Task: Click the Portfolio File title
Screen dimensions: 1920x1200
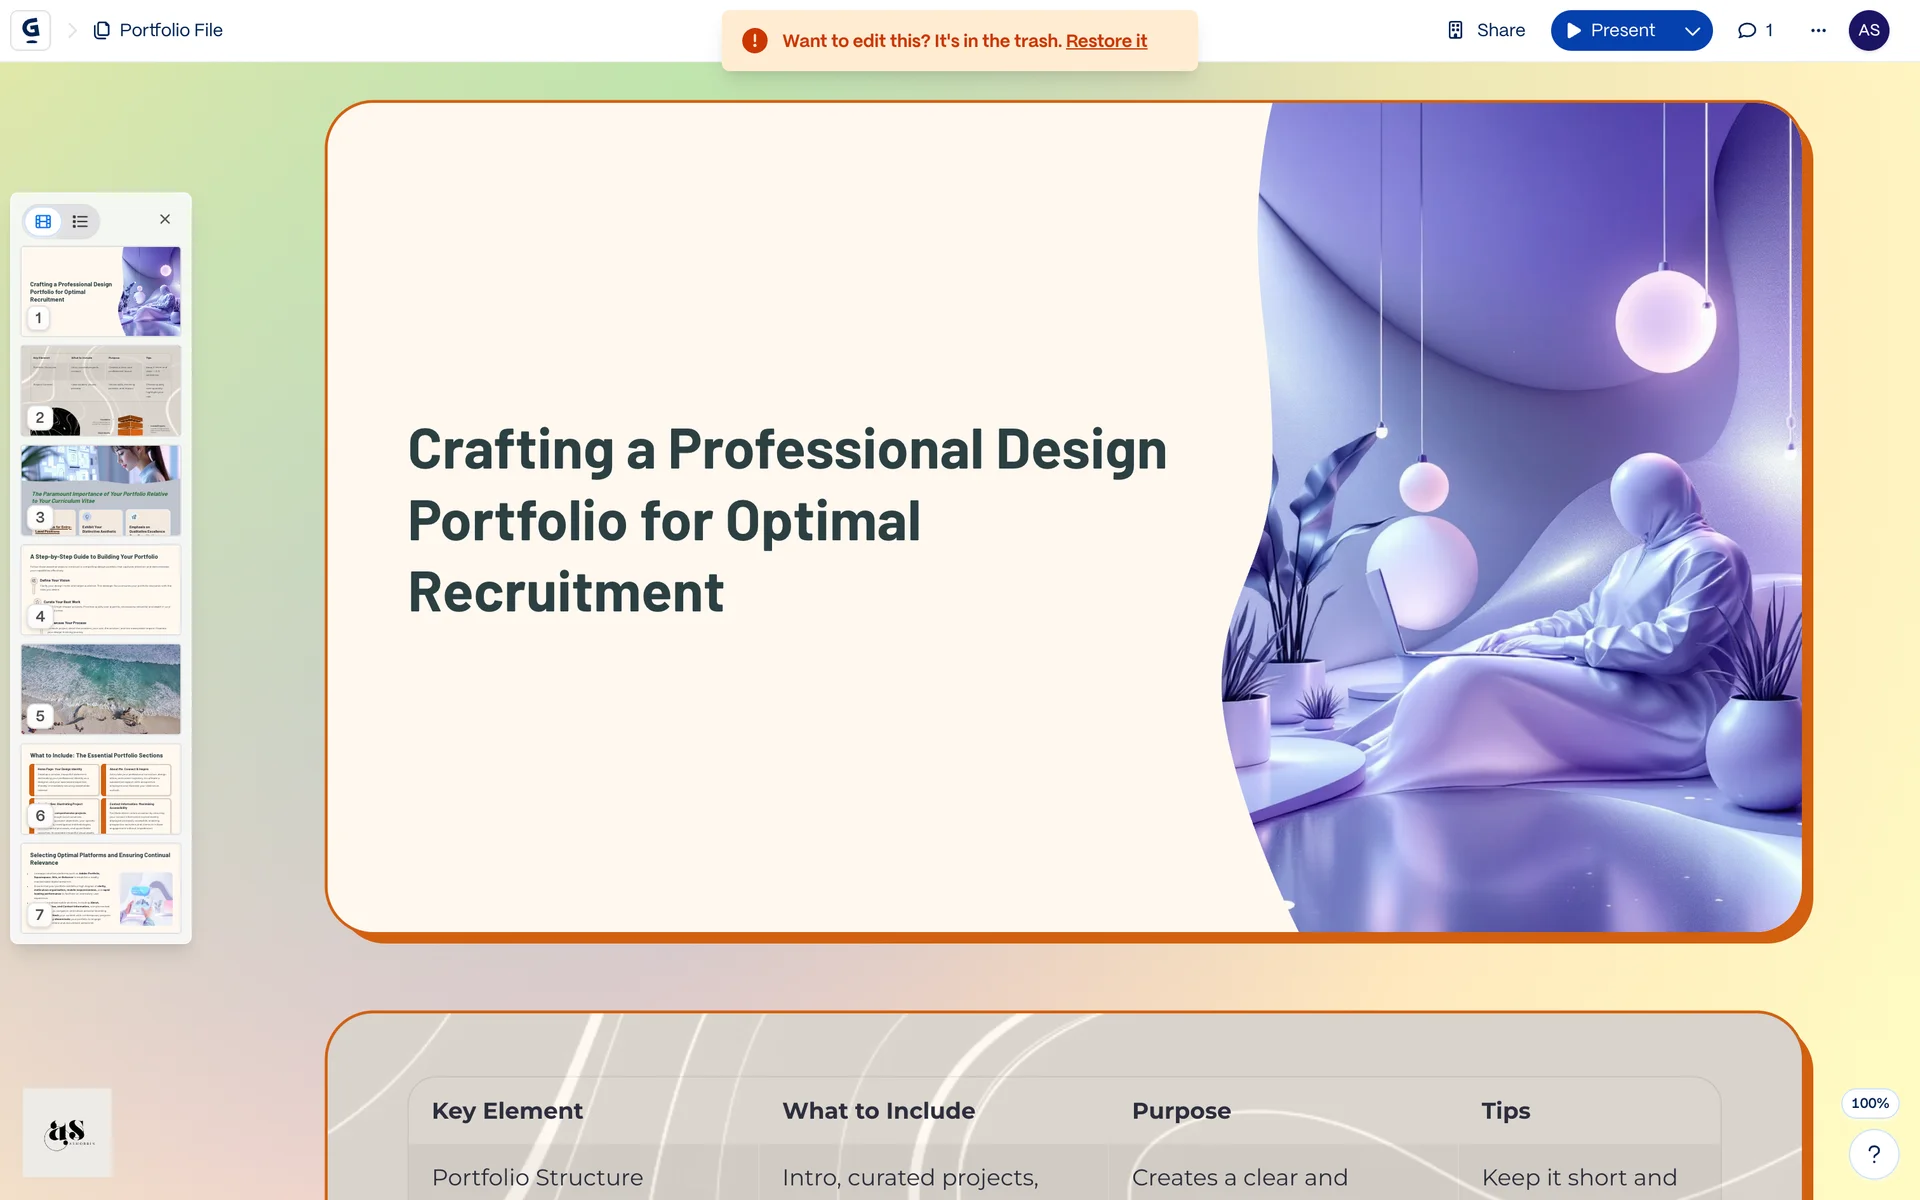Action: 171,30
